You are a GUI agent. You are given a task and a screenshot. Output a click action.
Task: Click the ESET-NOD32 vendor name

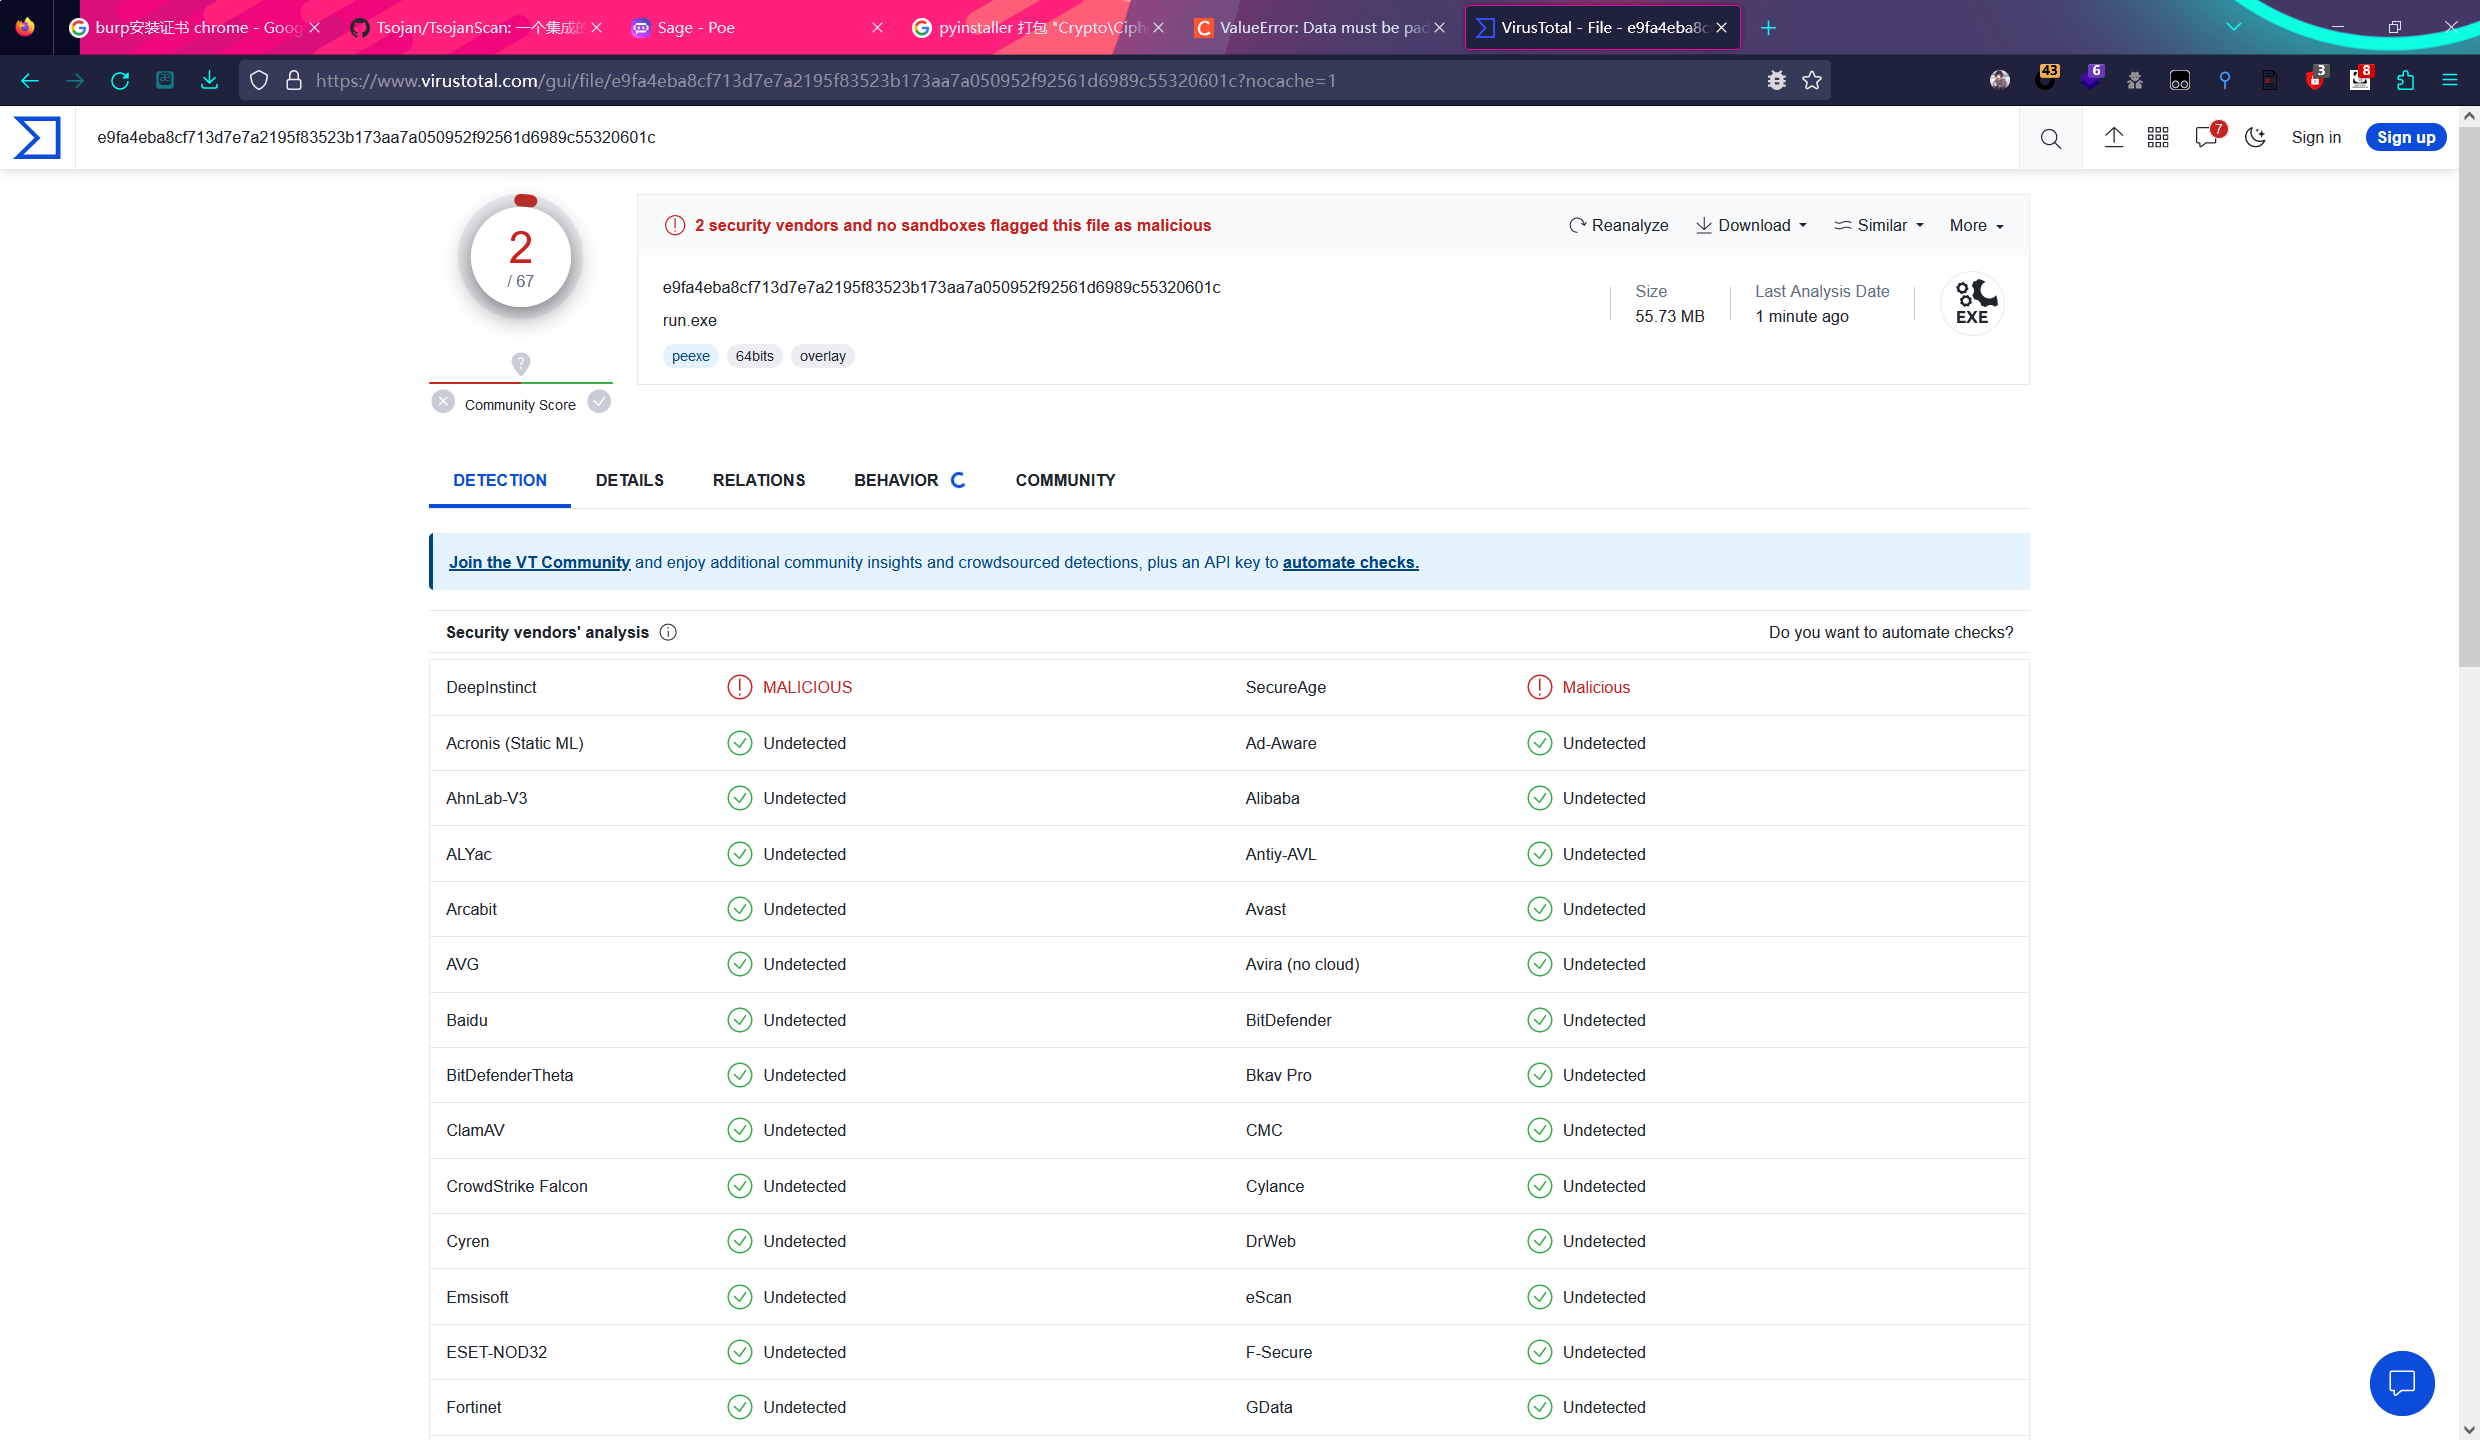(497, 1353)
